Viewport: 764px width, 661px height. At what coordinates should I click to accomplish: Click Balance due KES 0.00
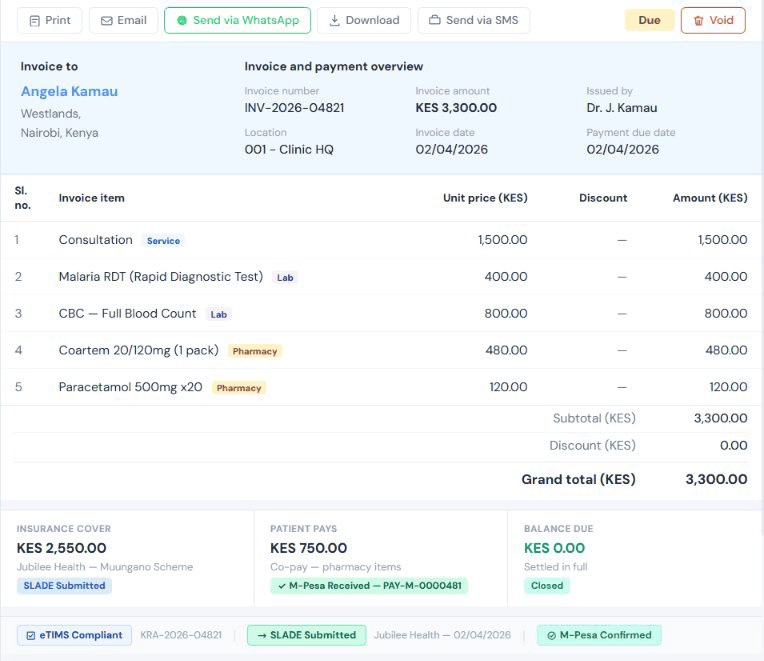tap(554, 548)
